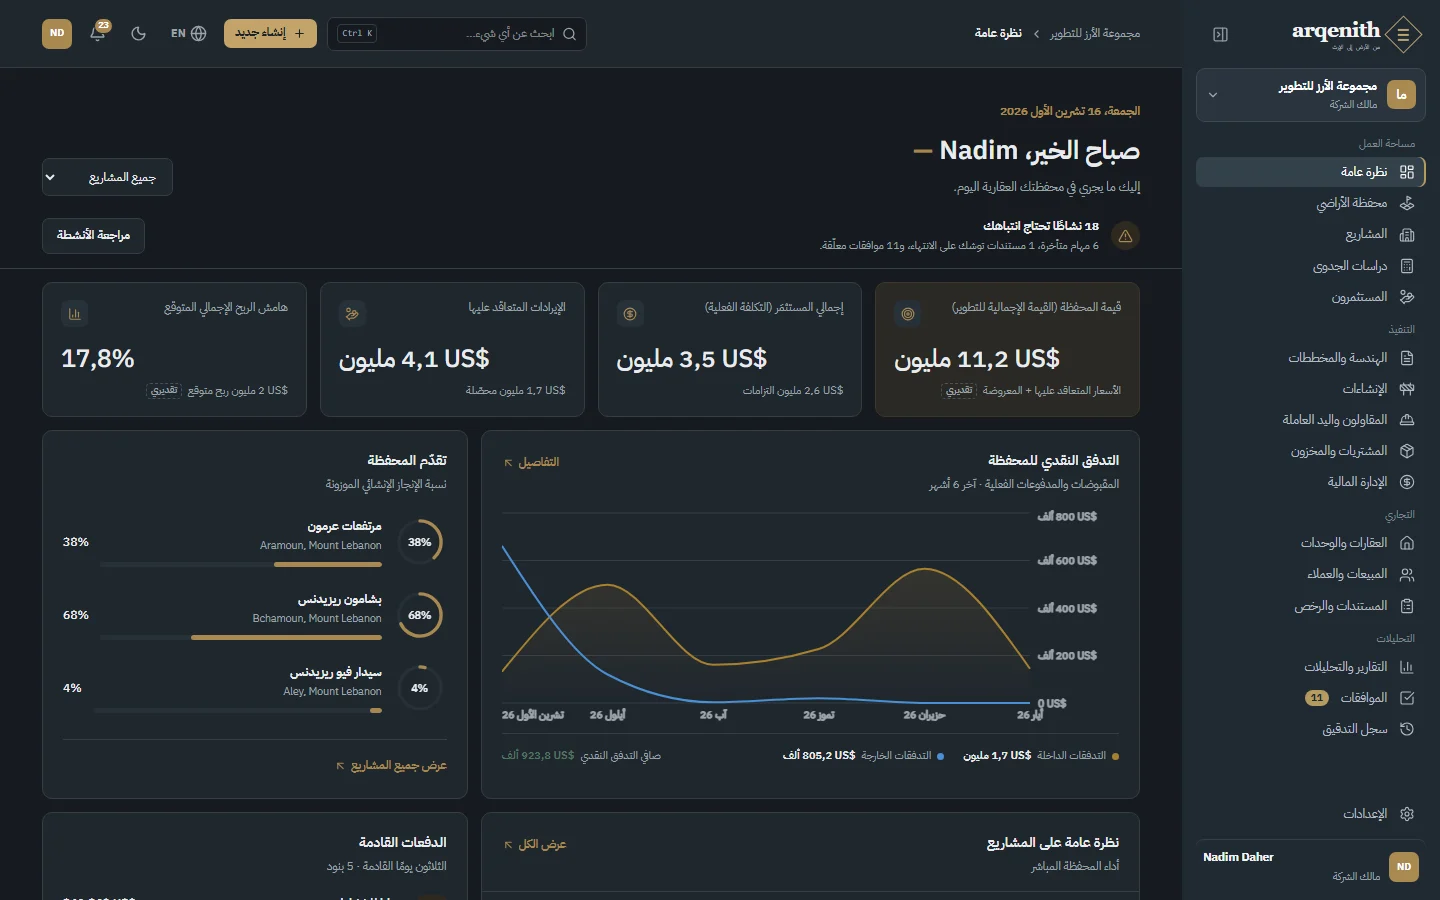The image size is (1440, 900).
Task: Open دراسات الجدوى in the sidebar
Action: click(1310, 266)
